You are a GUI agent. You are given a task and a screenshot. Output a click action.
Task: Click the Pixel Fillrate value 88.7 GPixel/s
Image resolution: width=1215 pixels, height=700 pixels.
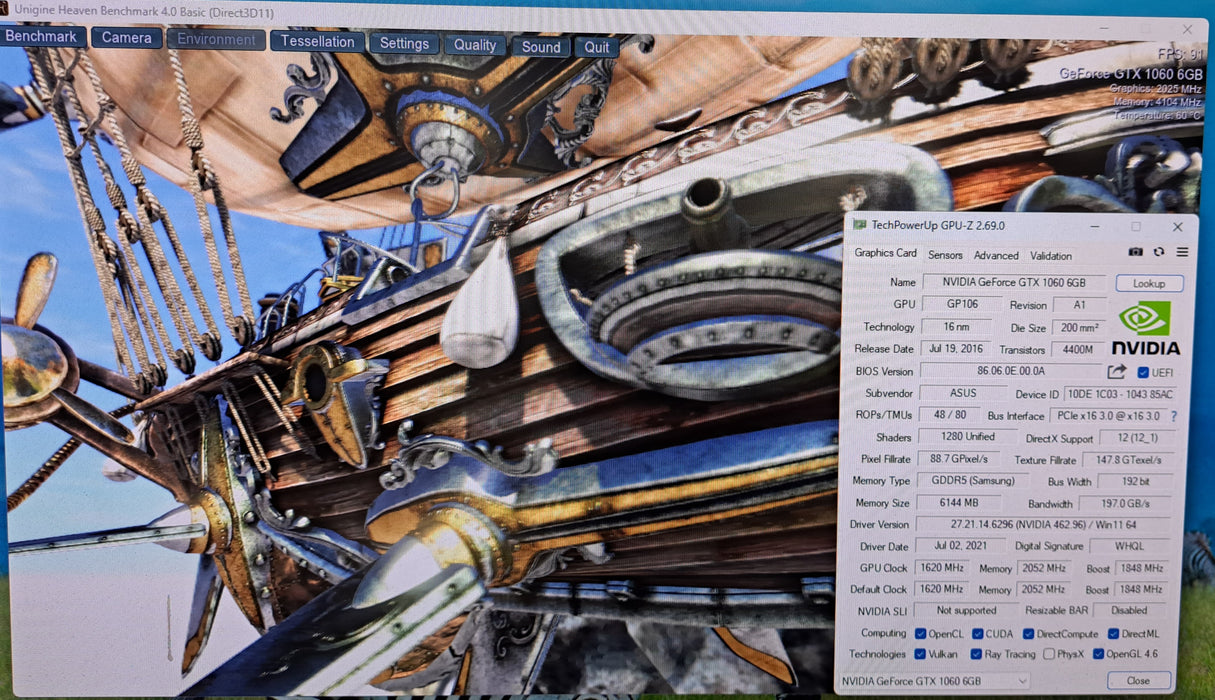pos(959,459)
